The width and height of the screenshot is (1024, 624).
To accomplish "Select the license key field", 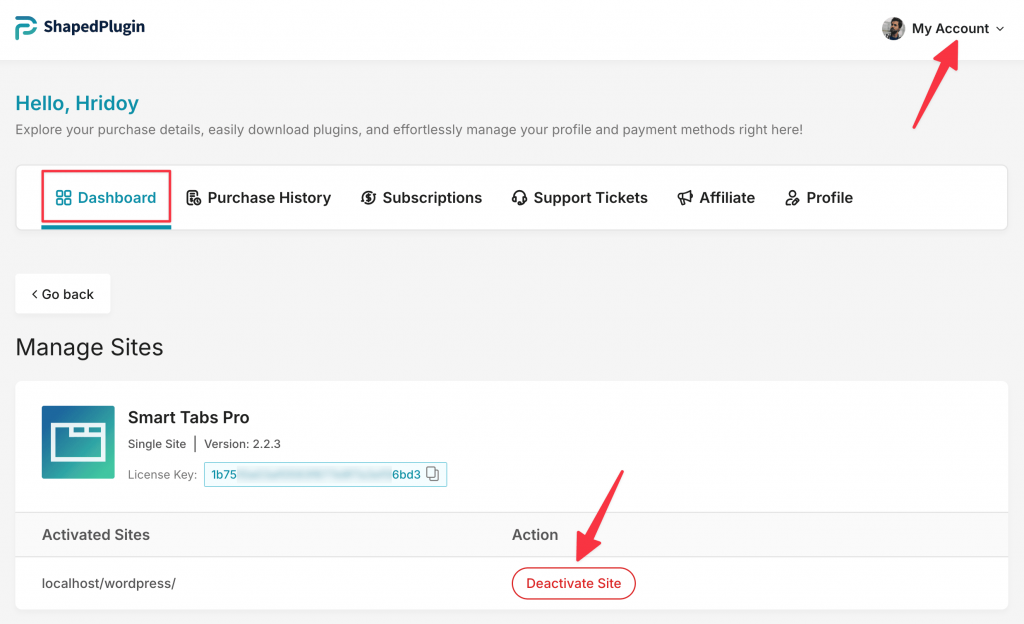I will pyautogui.click(x=325, y=475).
